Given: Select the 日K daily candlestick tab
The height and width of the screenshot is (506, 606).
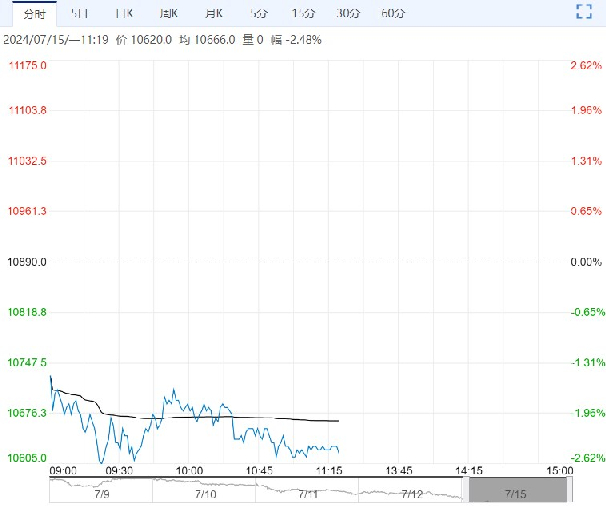Looking at the screenshot, I should pos(123,13).
